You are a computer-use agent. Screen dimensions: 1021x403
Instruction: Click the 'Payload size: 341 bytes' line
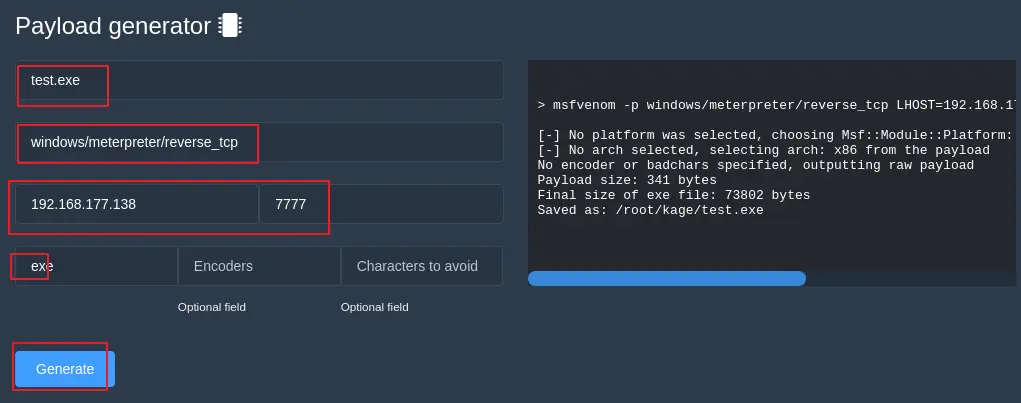tap(626, 180)
